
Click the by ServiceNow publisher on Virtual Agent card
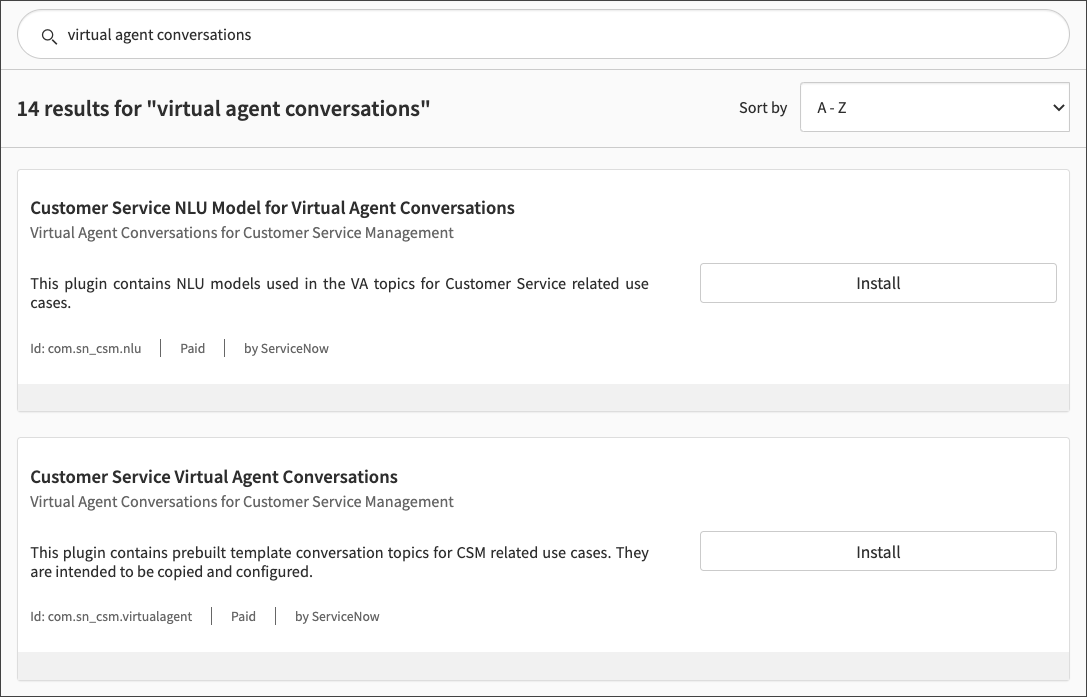337,616
